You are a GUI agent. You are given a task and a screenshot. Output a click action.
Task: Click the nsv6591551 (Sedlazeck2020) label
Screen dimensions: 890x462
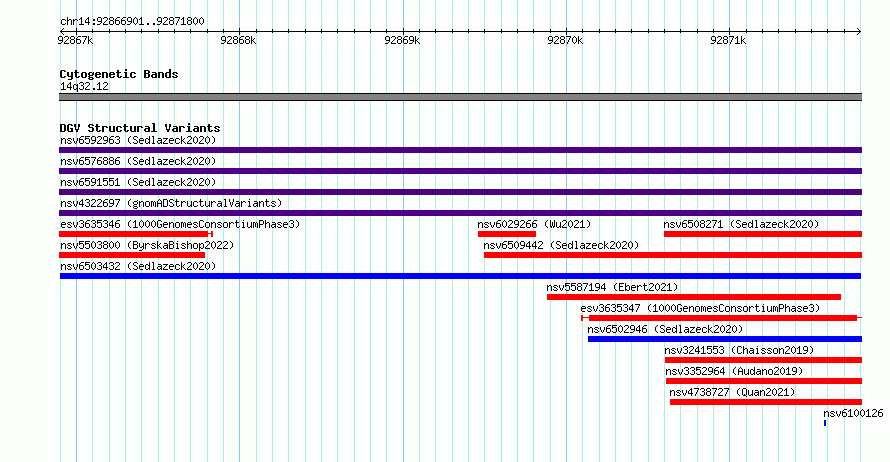tap(138, 182)
